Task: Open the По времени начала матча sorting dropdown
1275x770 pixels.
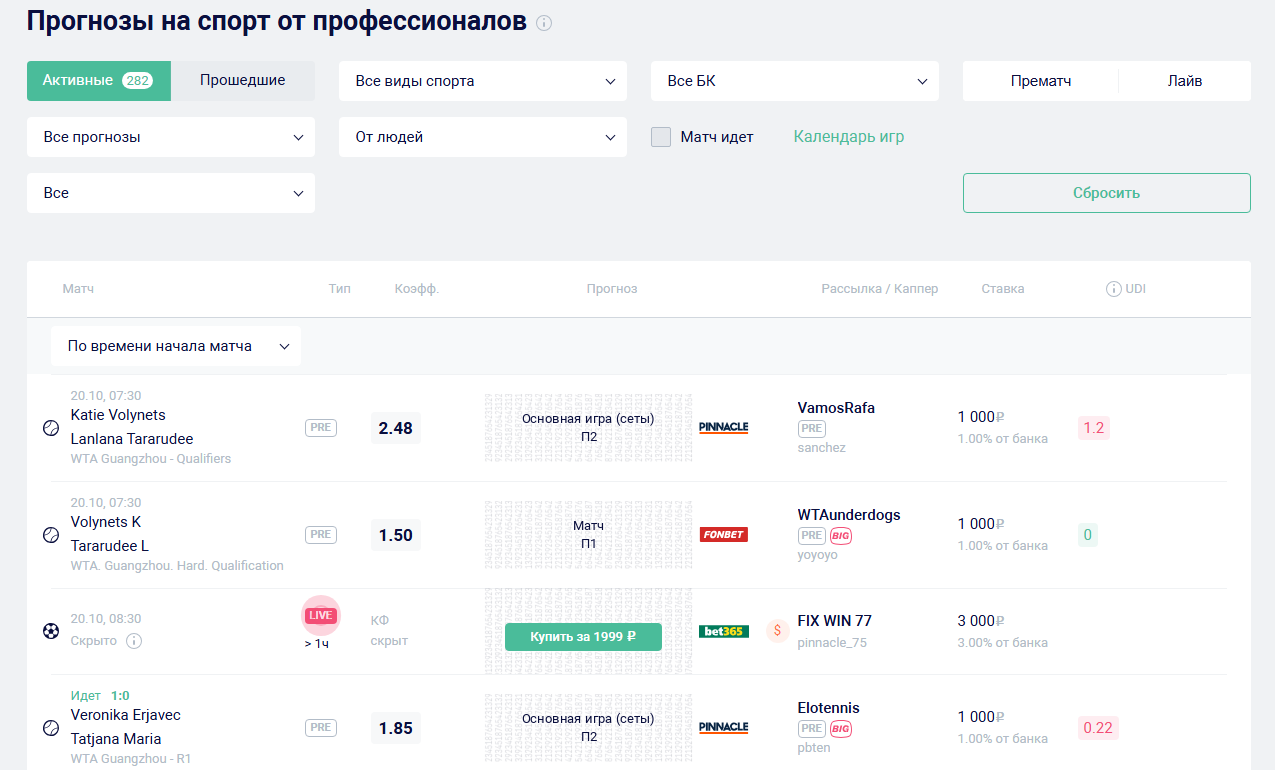Action: click(176, 346)
